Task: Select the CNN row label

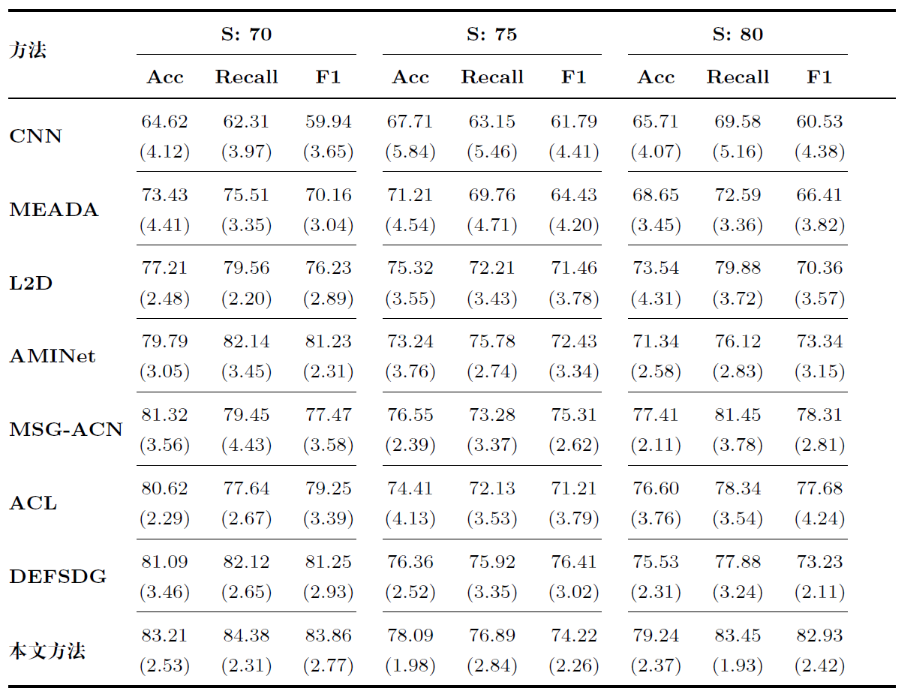Action: (35, 136)
